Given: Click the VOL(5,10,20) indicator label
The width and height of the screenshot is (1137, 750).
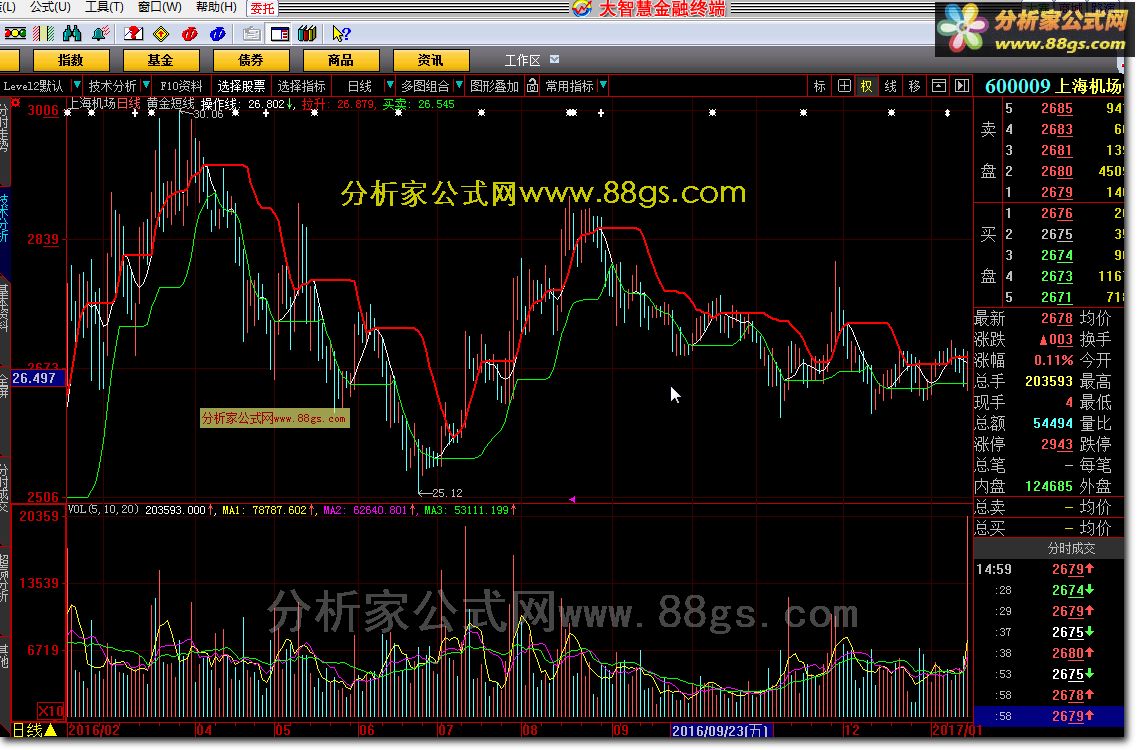Looking at the screenshot, I should coord(103,509).
